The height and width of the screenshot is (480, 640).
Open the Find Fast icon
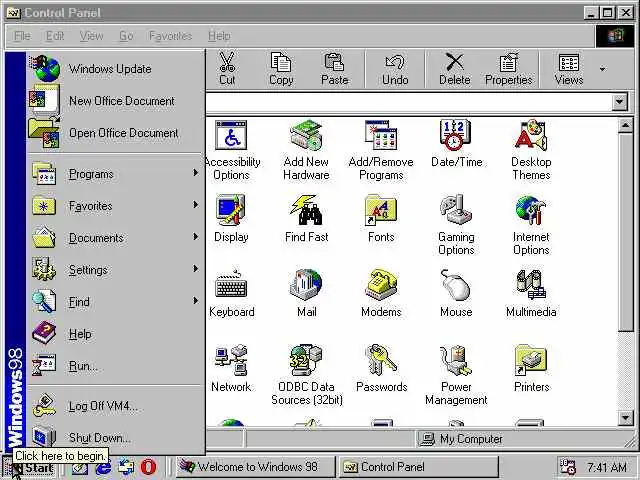pos(306,218)
